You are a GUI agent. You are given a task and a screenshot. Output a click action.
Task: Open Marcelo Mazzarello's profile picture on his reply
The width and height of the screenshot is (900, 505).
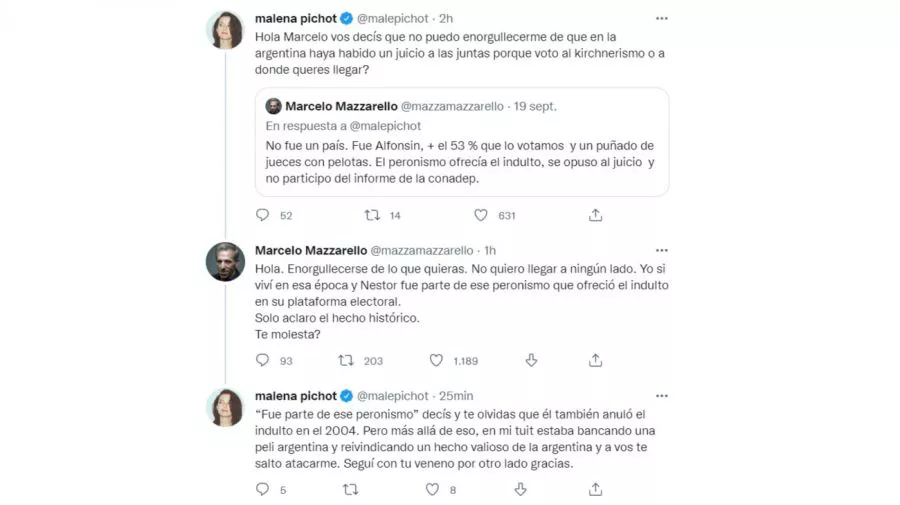225,262
